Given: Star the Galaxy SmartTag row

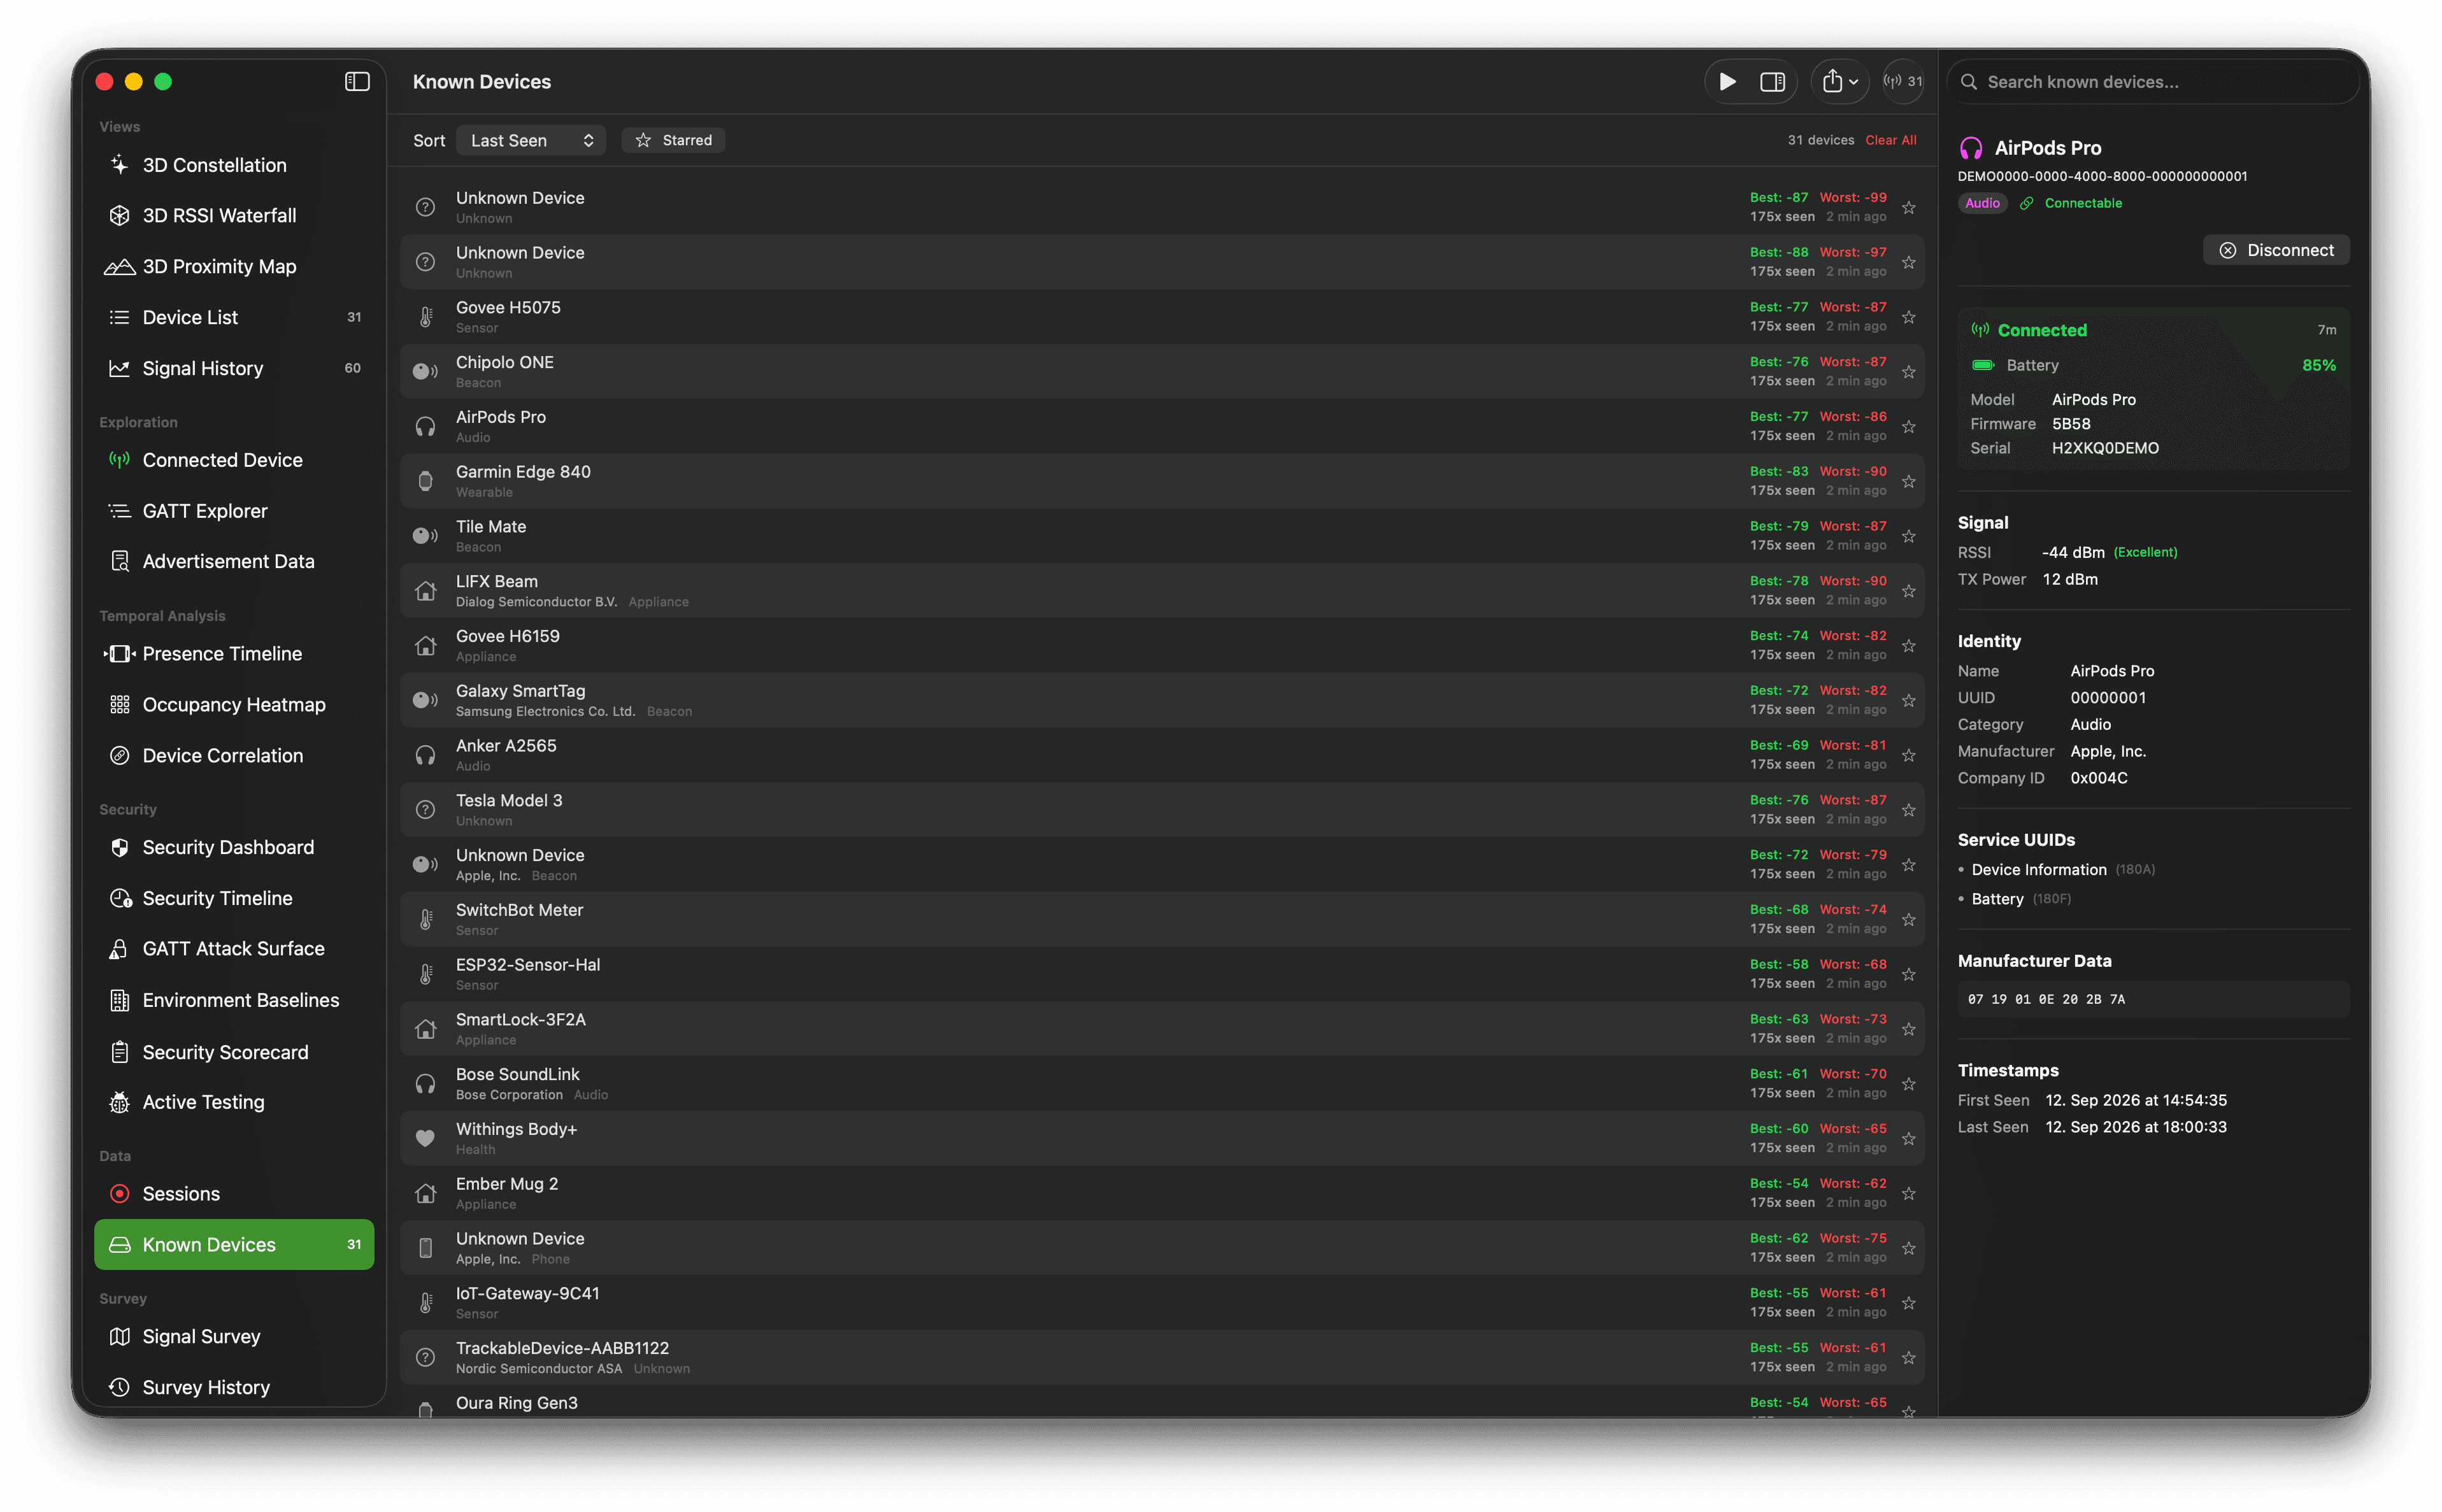Looking at the screenshot, I should click(1909, 701).
